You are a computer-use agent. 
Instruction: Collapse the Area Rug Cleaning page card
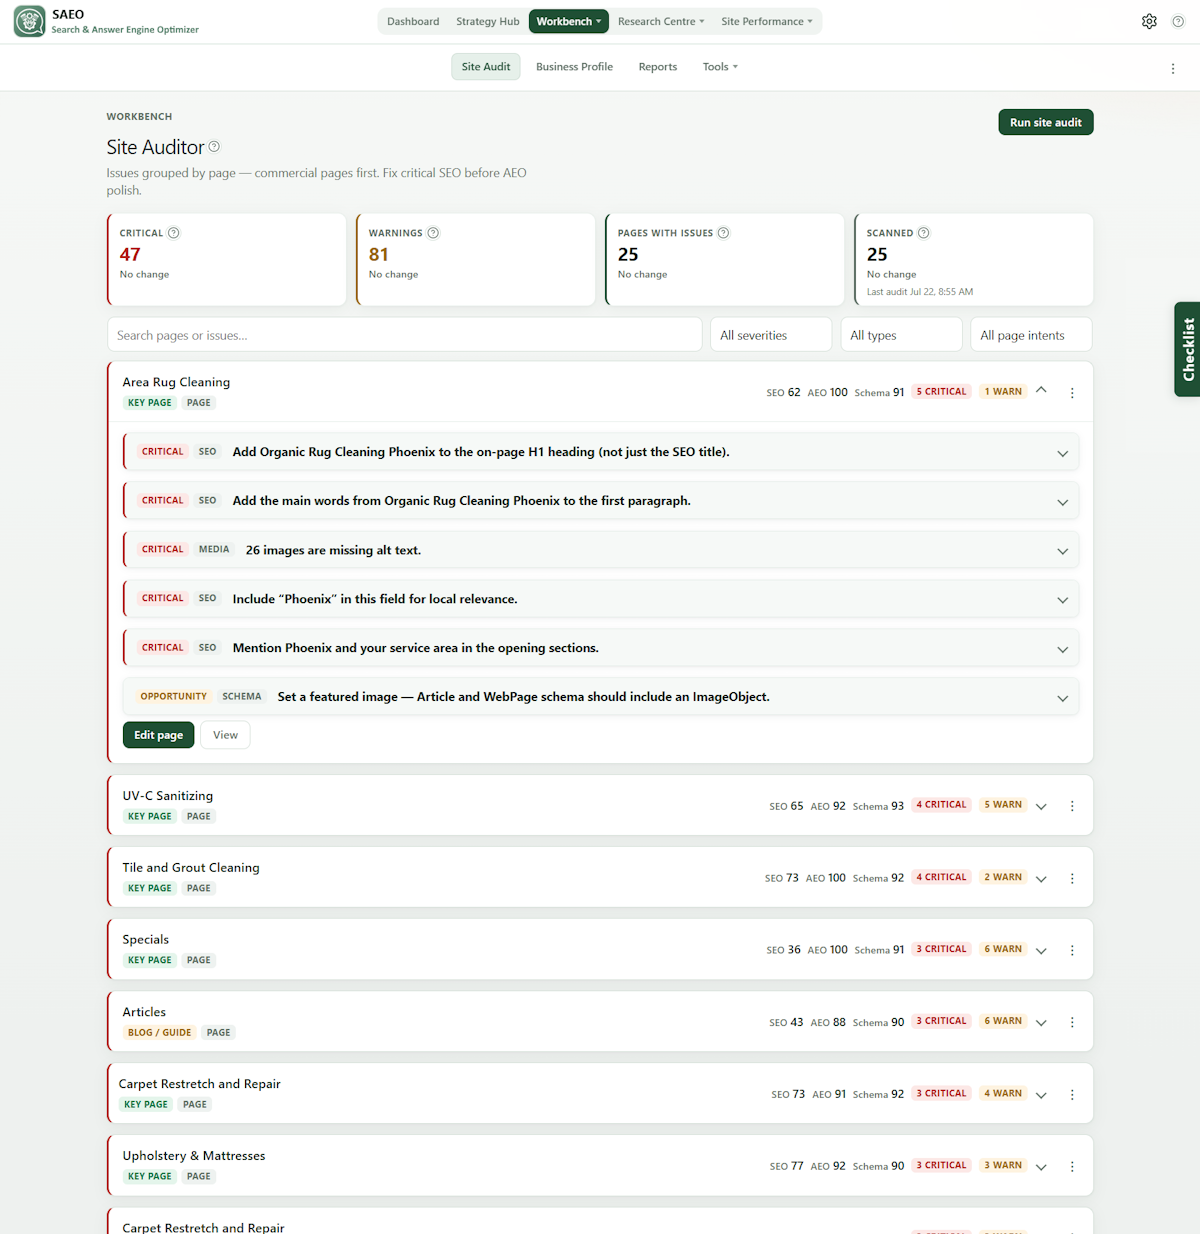[x=1041, y=391]
